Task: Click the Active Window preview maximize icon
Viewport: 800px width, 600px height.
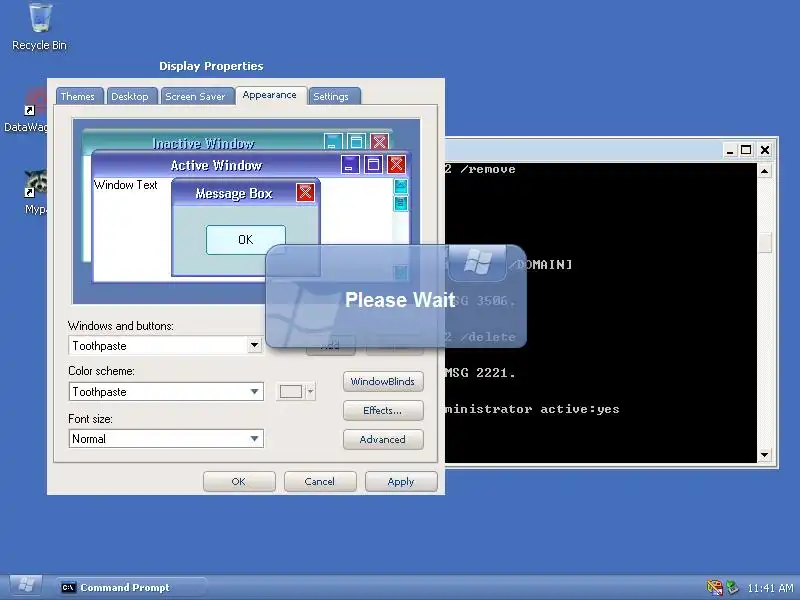Action: [373, 164]
